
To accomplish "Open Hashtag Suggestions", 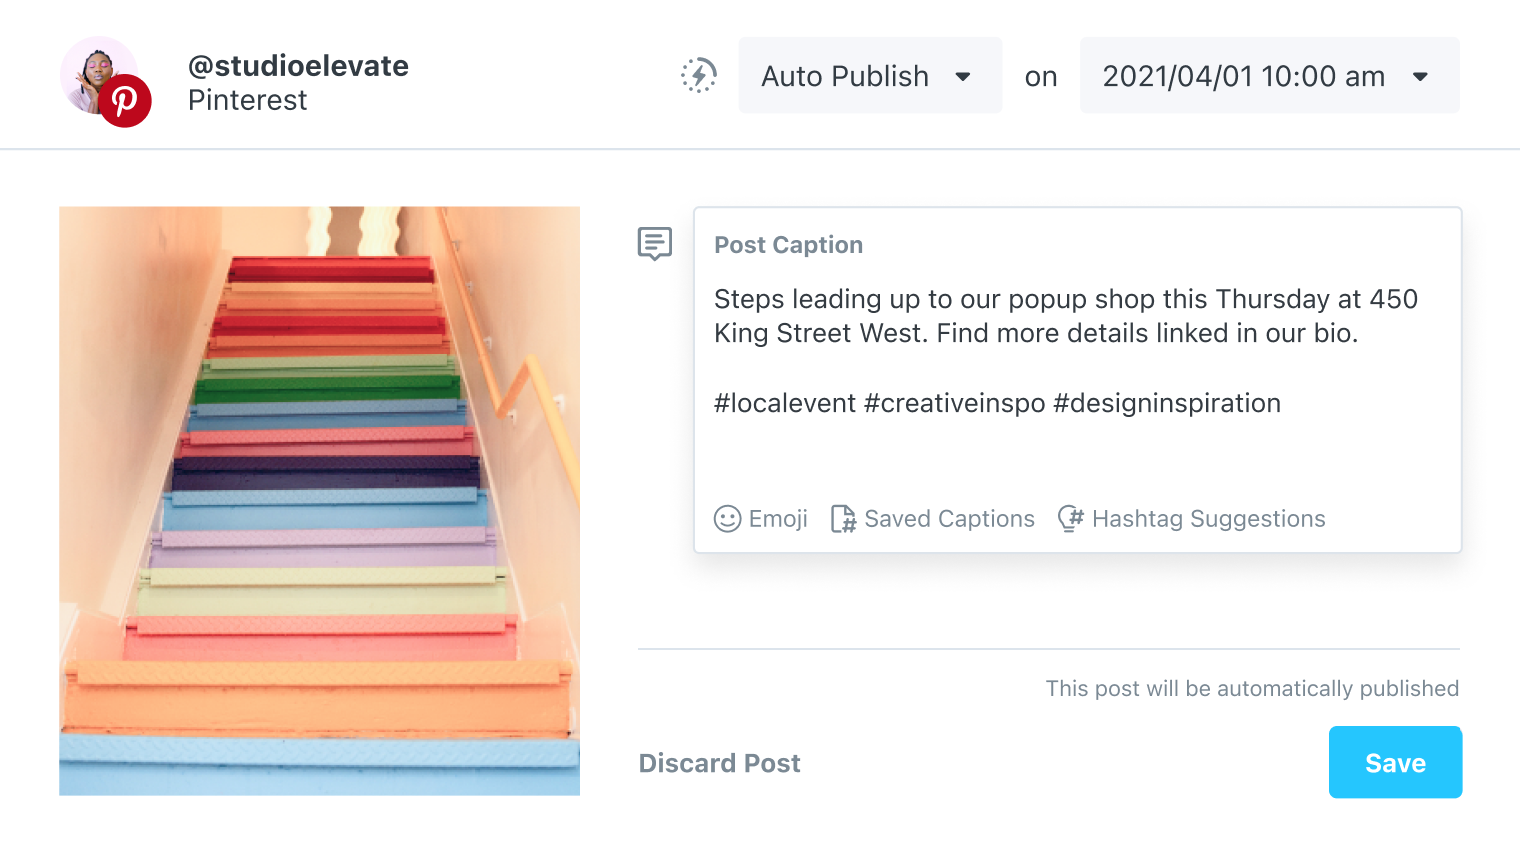I will pyautogui.click(x=1208, y=519).
